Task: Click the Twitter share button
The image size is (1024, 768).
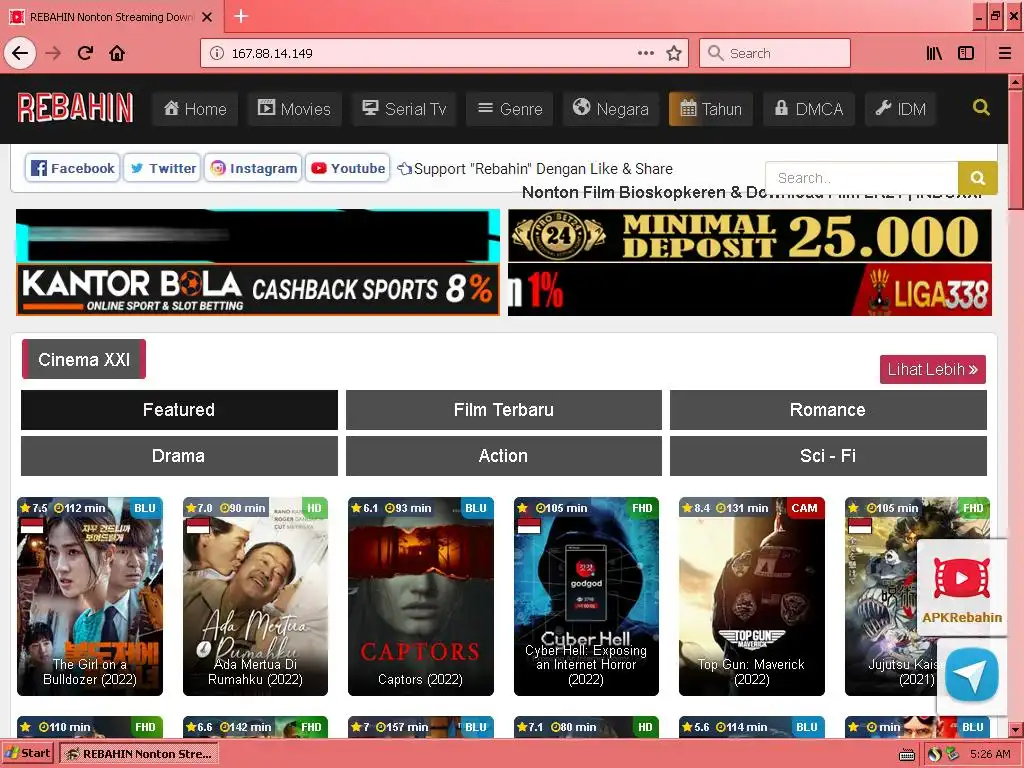Action: [x=162, y=168]
